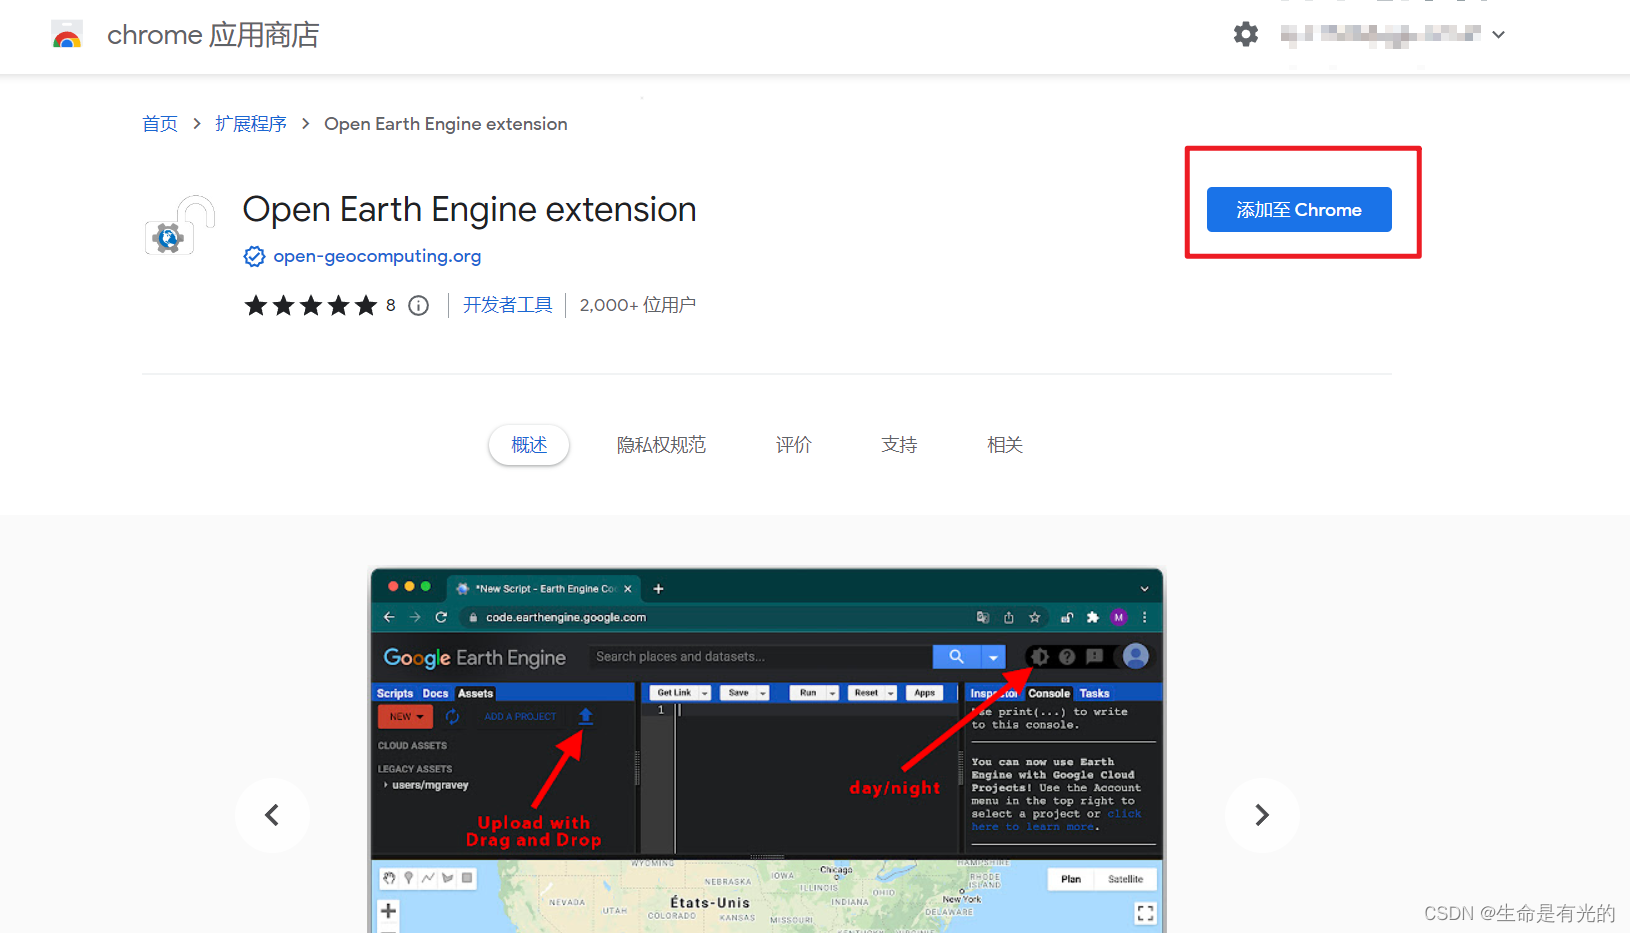
Task: Expand the account dropdown chevron
Action: click(1498, 34)
